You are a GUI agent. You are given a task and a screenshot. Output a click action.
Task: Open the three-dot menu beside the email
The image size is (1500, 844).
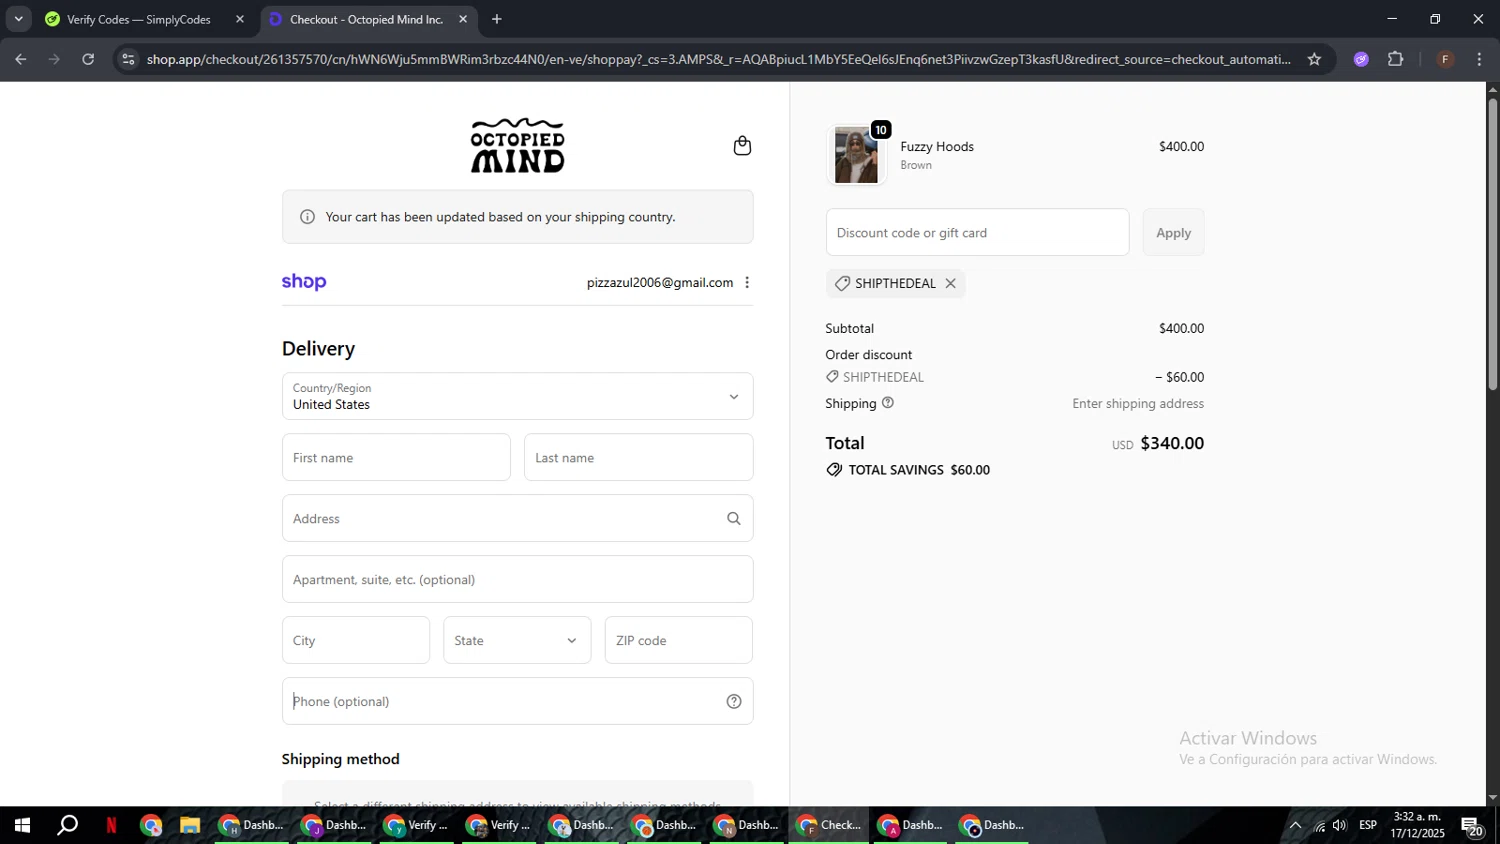(x=747, y=282)
